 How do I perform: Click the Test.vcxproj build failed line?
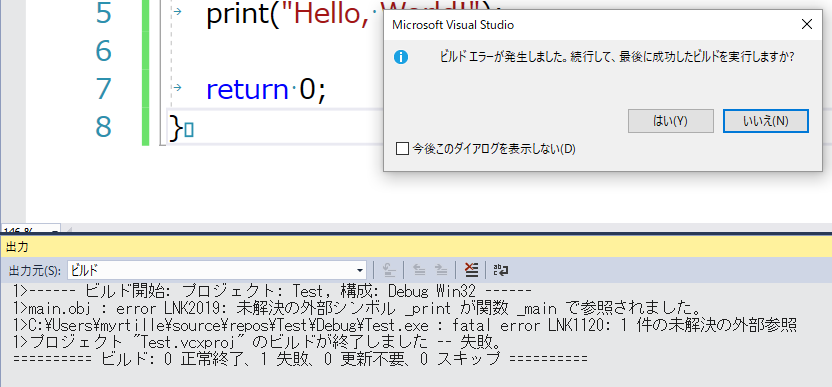click(257, 341)
